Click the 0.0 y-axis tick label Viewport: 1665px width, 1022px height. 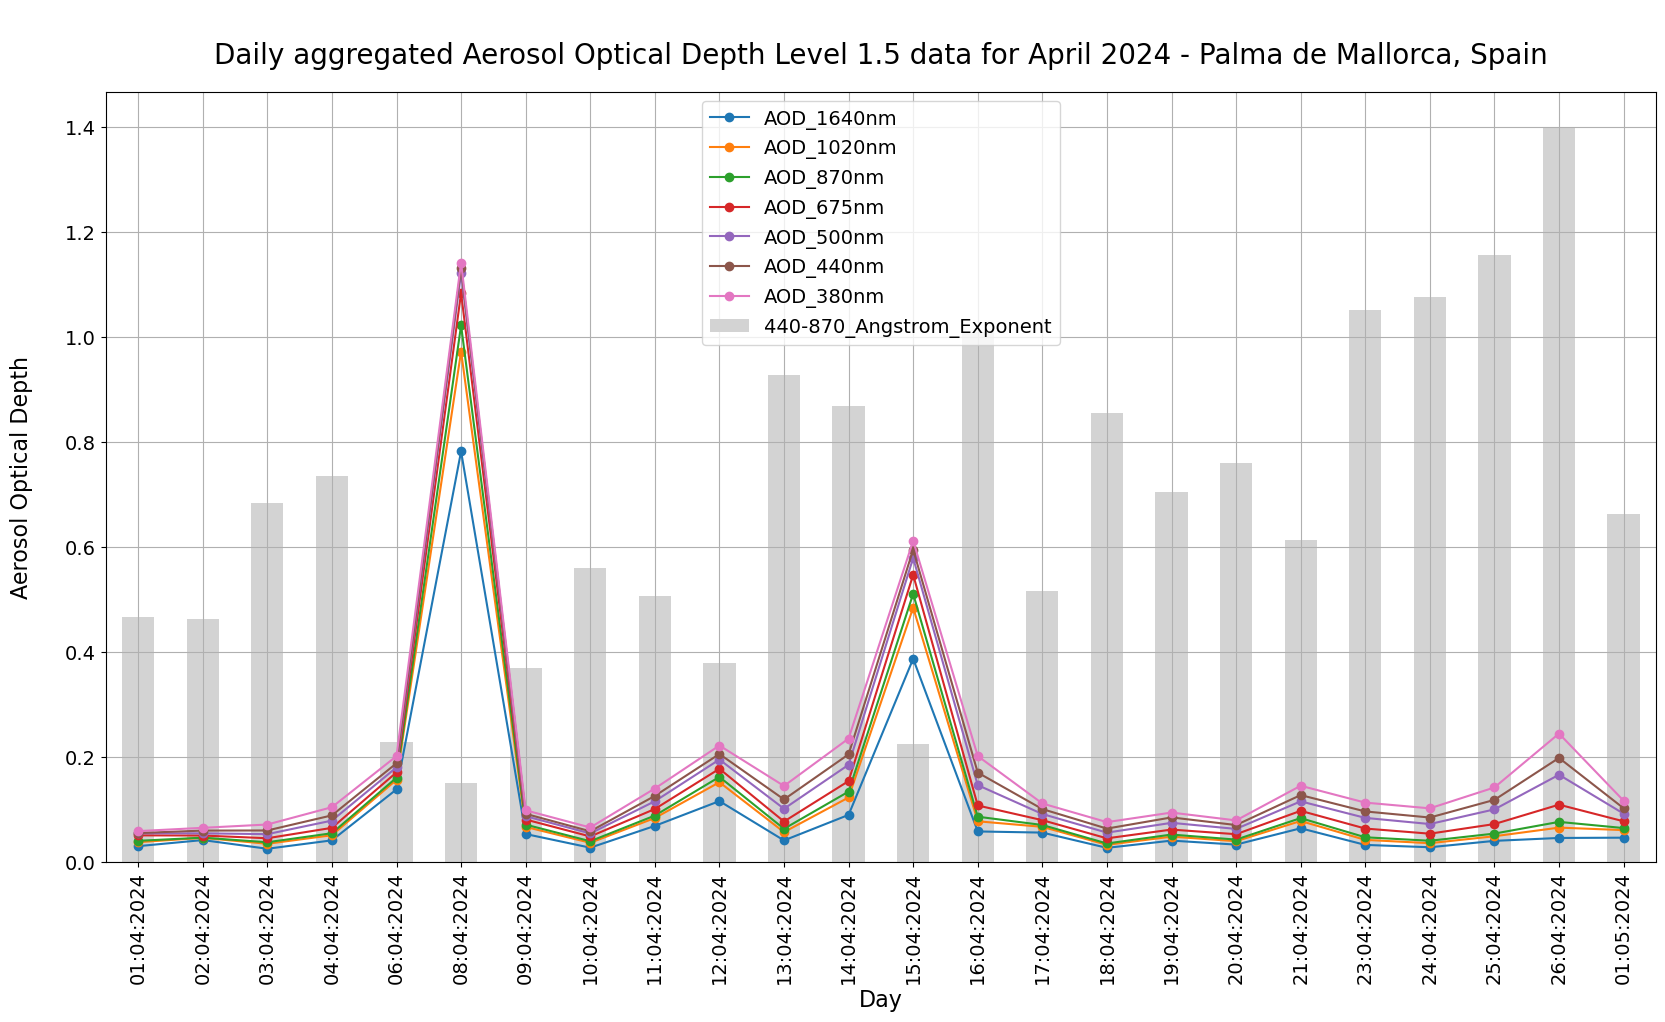80,862
